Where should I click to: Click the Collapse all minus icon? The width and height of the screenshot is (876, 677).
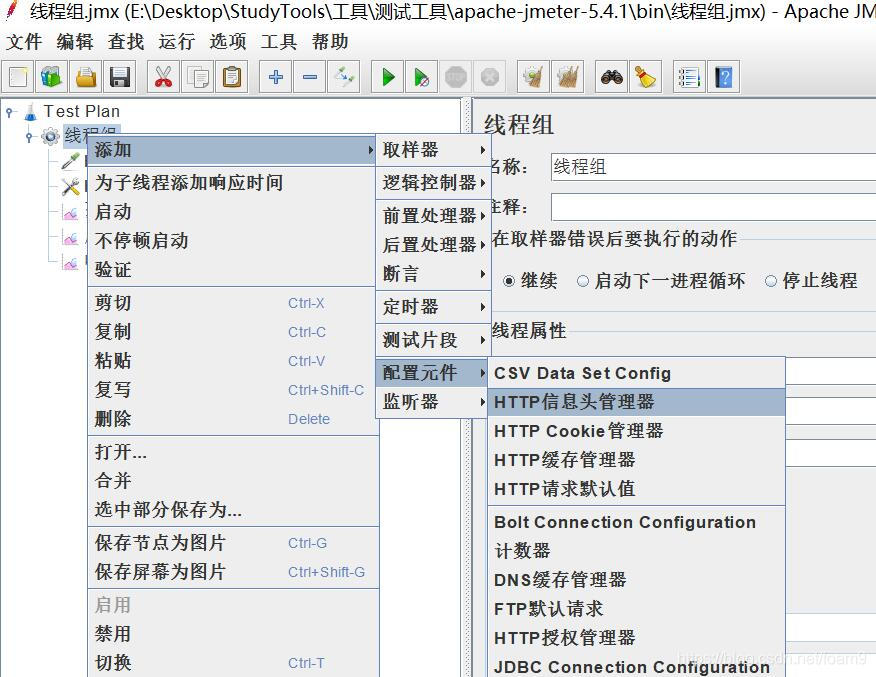click(x=310, y=77)
